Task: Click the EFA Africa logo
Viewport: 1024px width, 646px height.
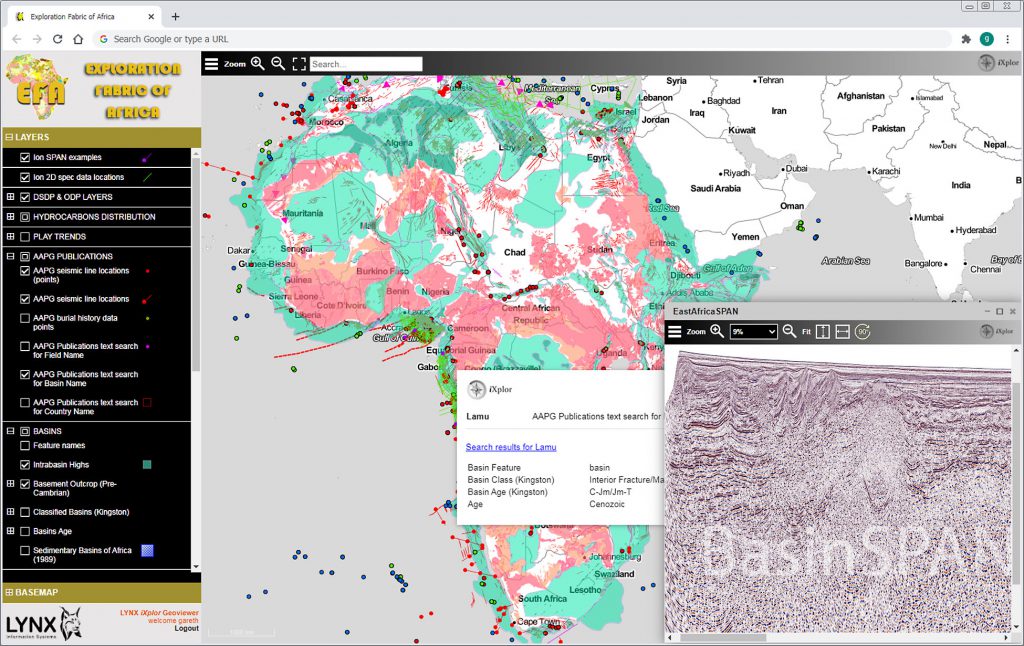Action: 37,88
